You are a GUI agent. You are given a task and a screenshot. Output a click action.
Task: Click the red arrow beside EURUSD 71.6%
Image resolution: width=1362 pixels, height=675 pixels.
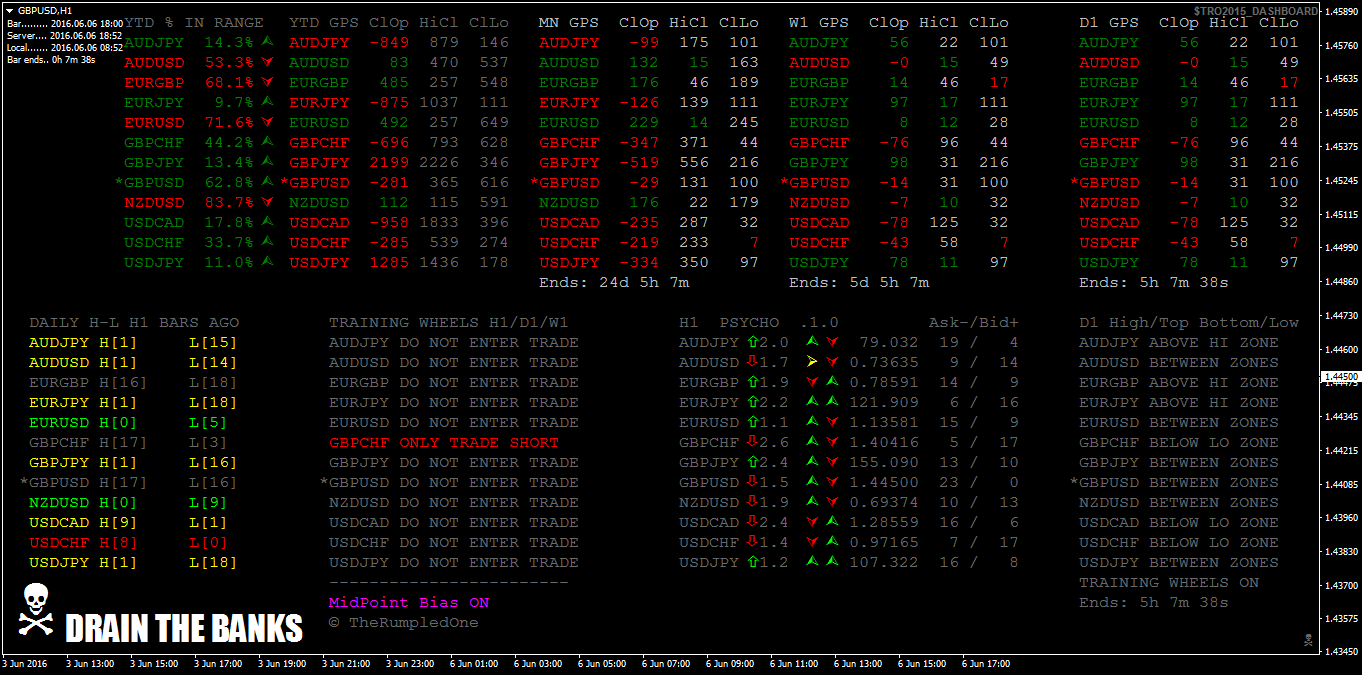coord(267,122)
